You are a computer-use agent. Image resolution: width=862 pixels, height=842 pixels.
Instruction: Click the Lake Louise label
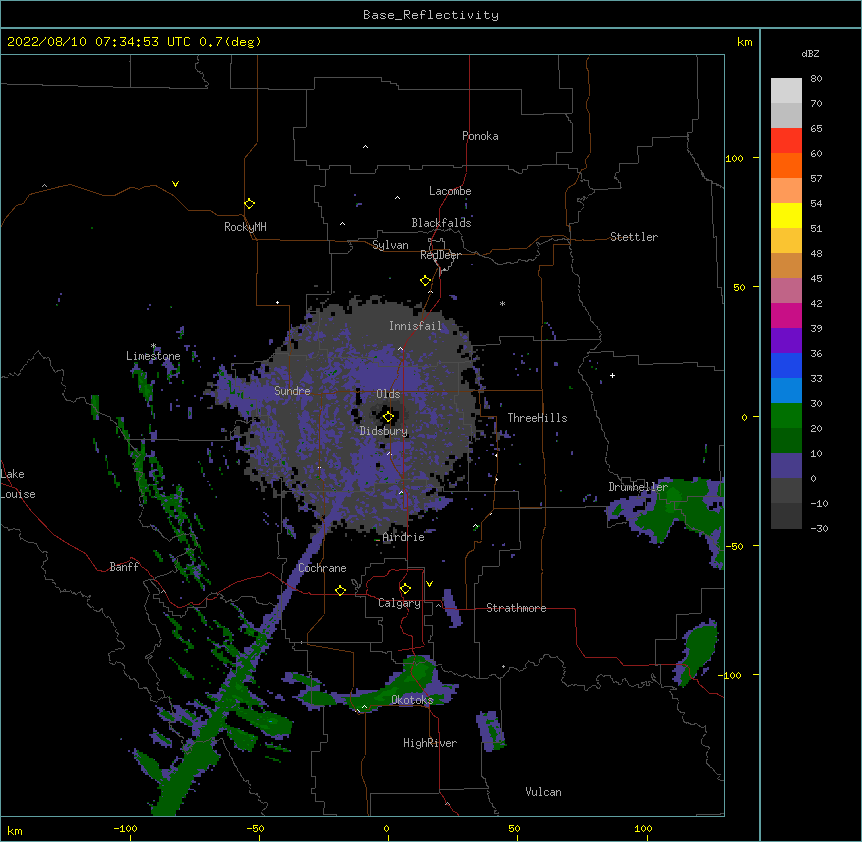point(18,484)
